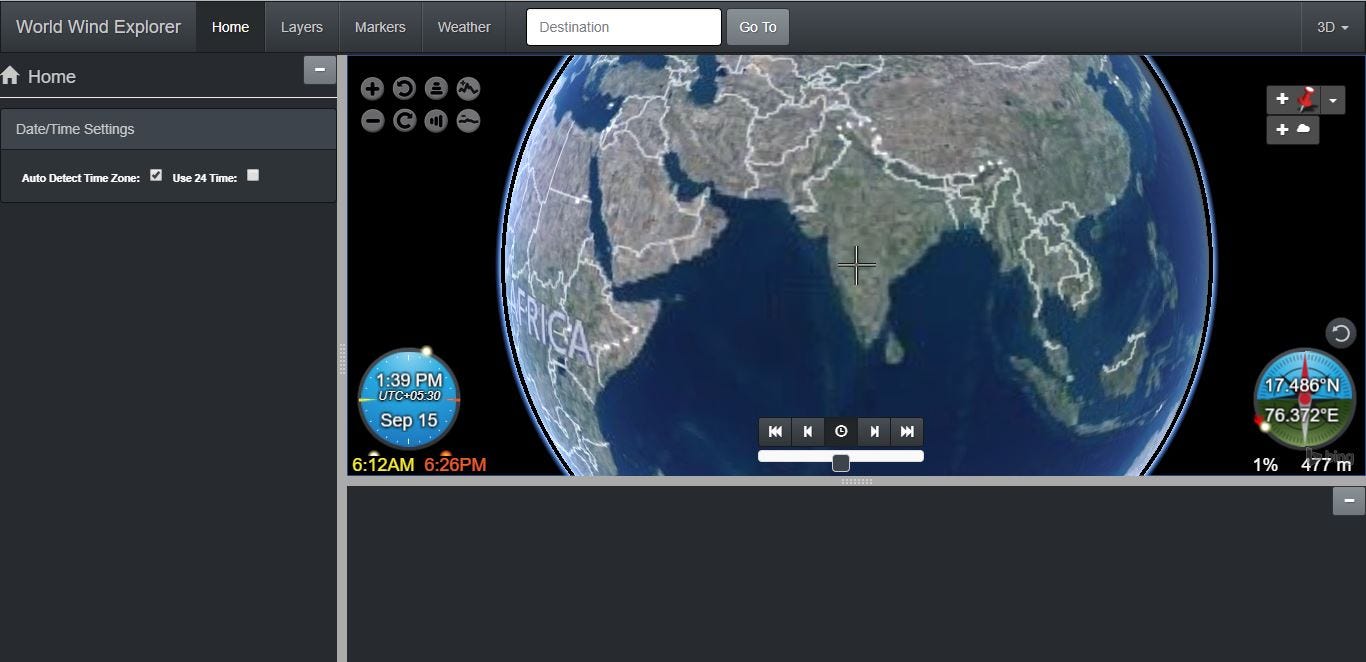Open the vertical exaggeration control
Viewport: 1366px width, 662px height.
coord(436,120)
